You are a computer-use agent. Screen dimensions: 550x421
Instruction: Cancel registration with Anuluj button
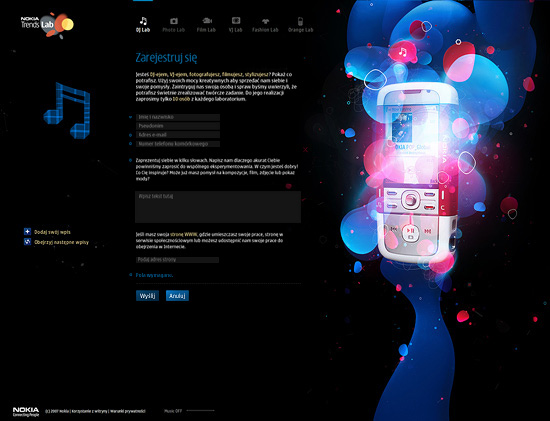(177, 296)
